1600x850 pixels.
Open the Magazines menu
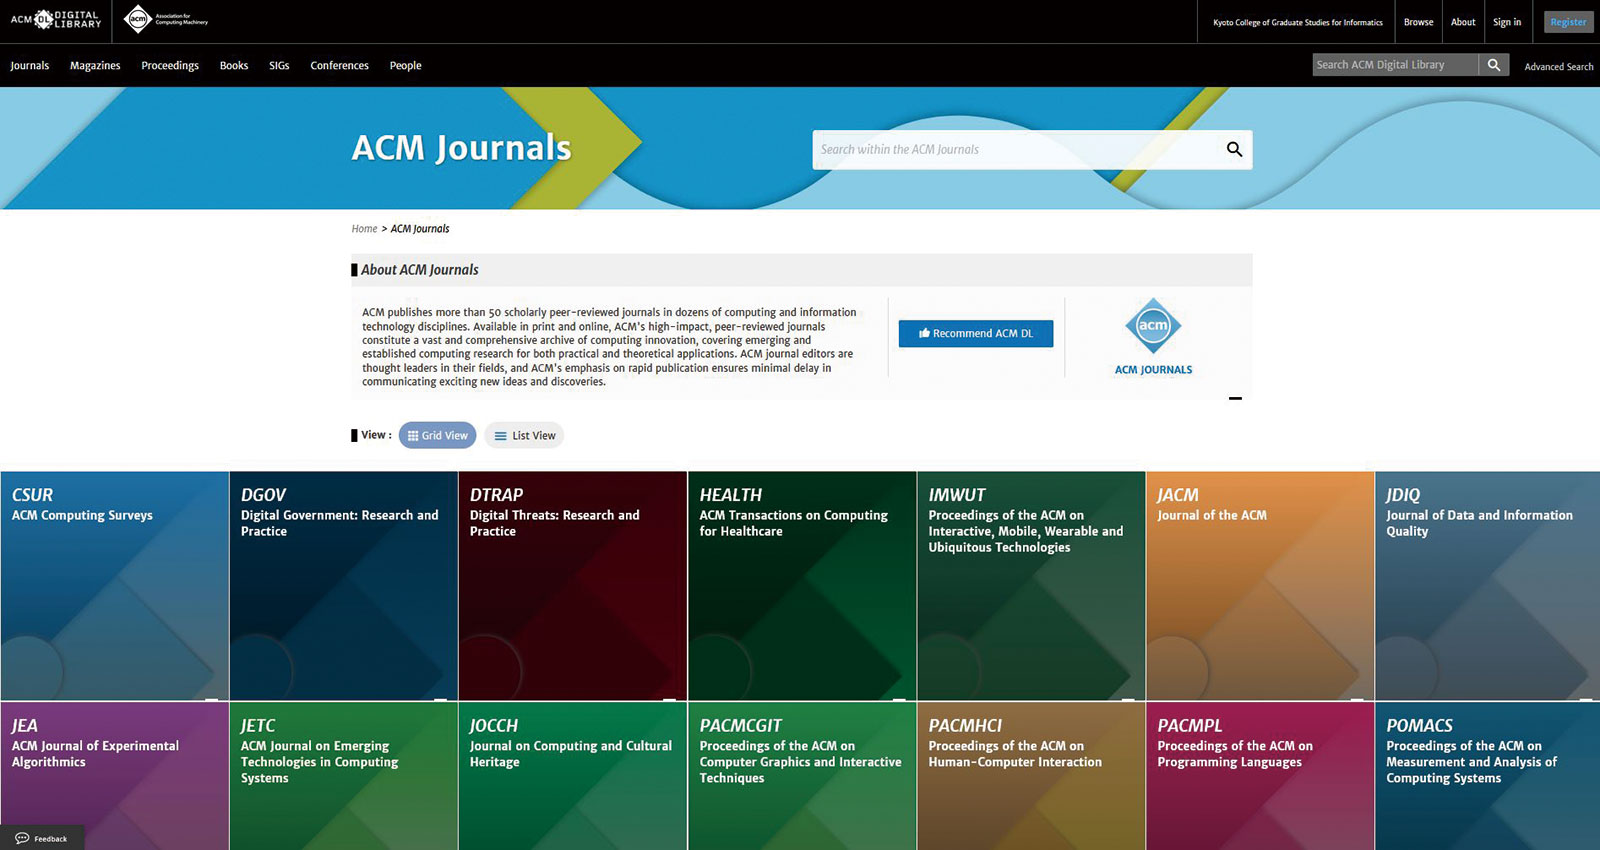pos(95,66)
